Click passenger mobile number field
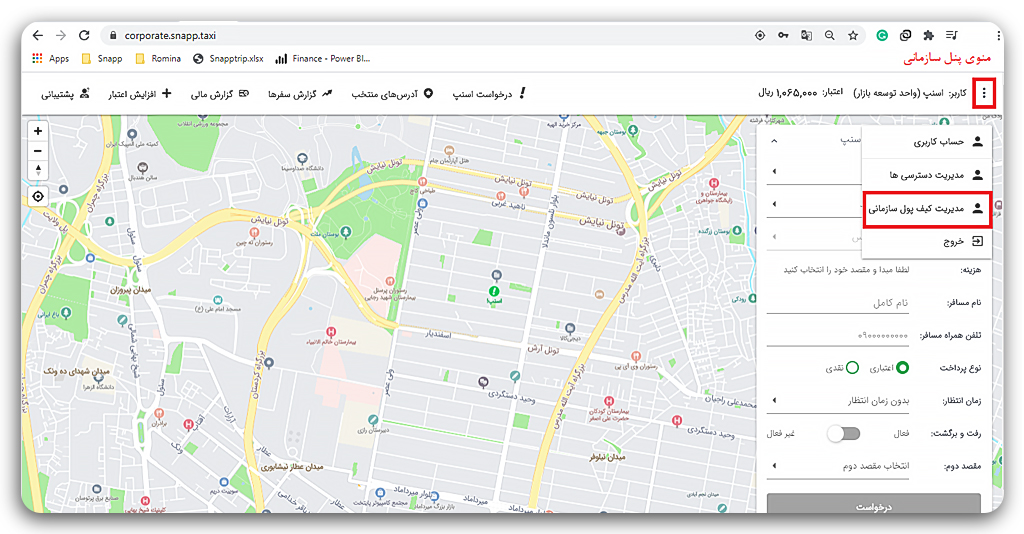 pos(837,336)
